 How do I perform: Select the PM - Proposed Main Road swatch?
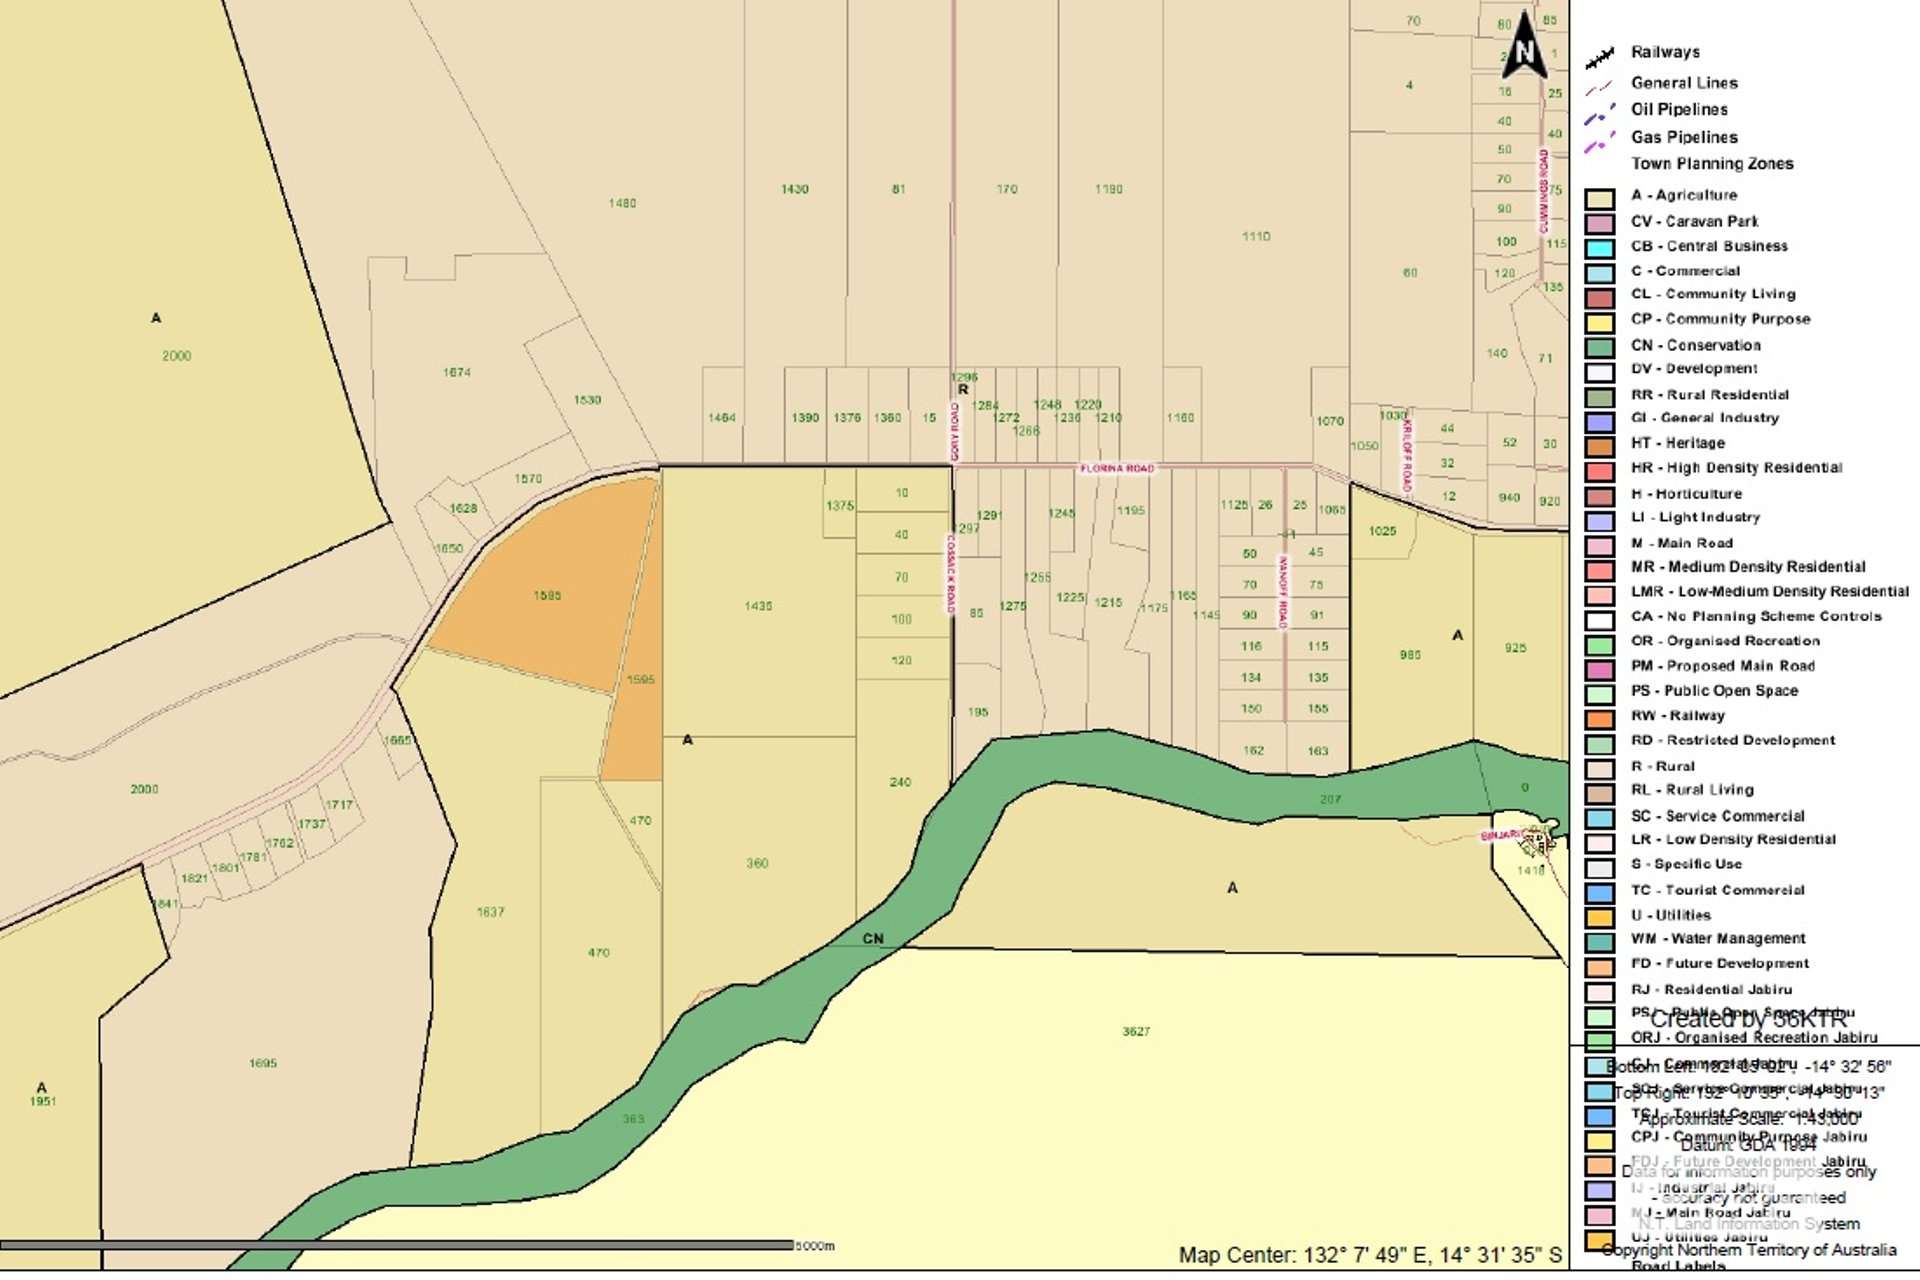1600,670
